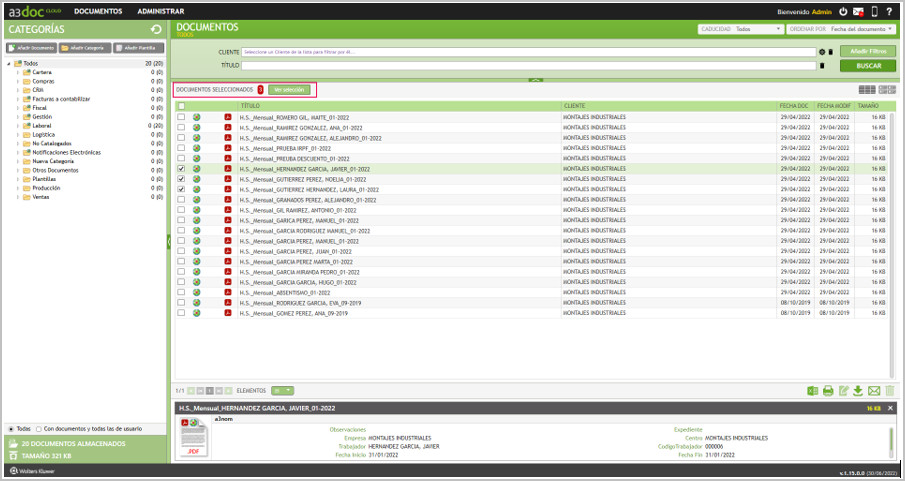Check the ROMERO GIL, MAITE document

pos(181,117)
